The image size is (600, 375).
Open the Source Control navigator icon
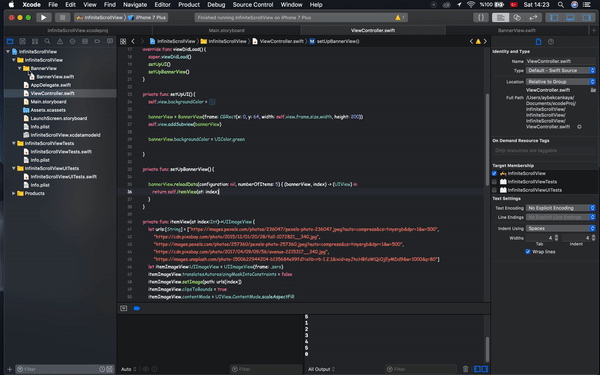[x=23, y=41]
